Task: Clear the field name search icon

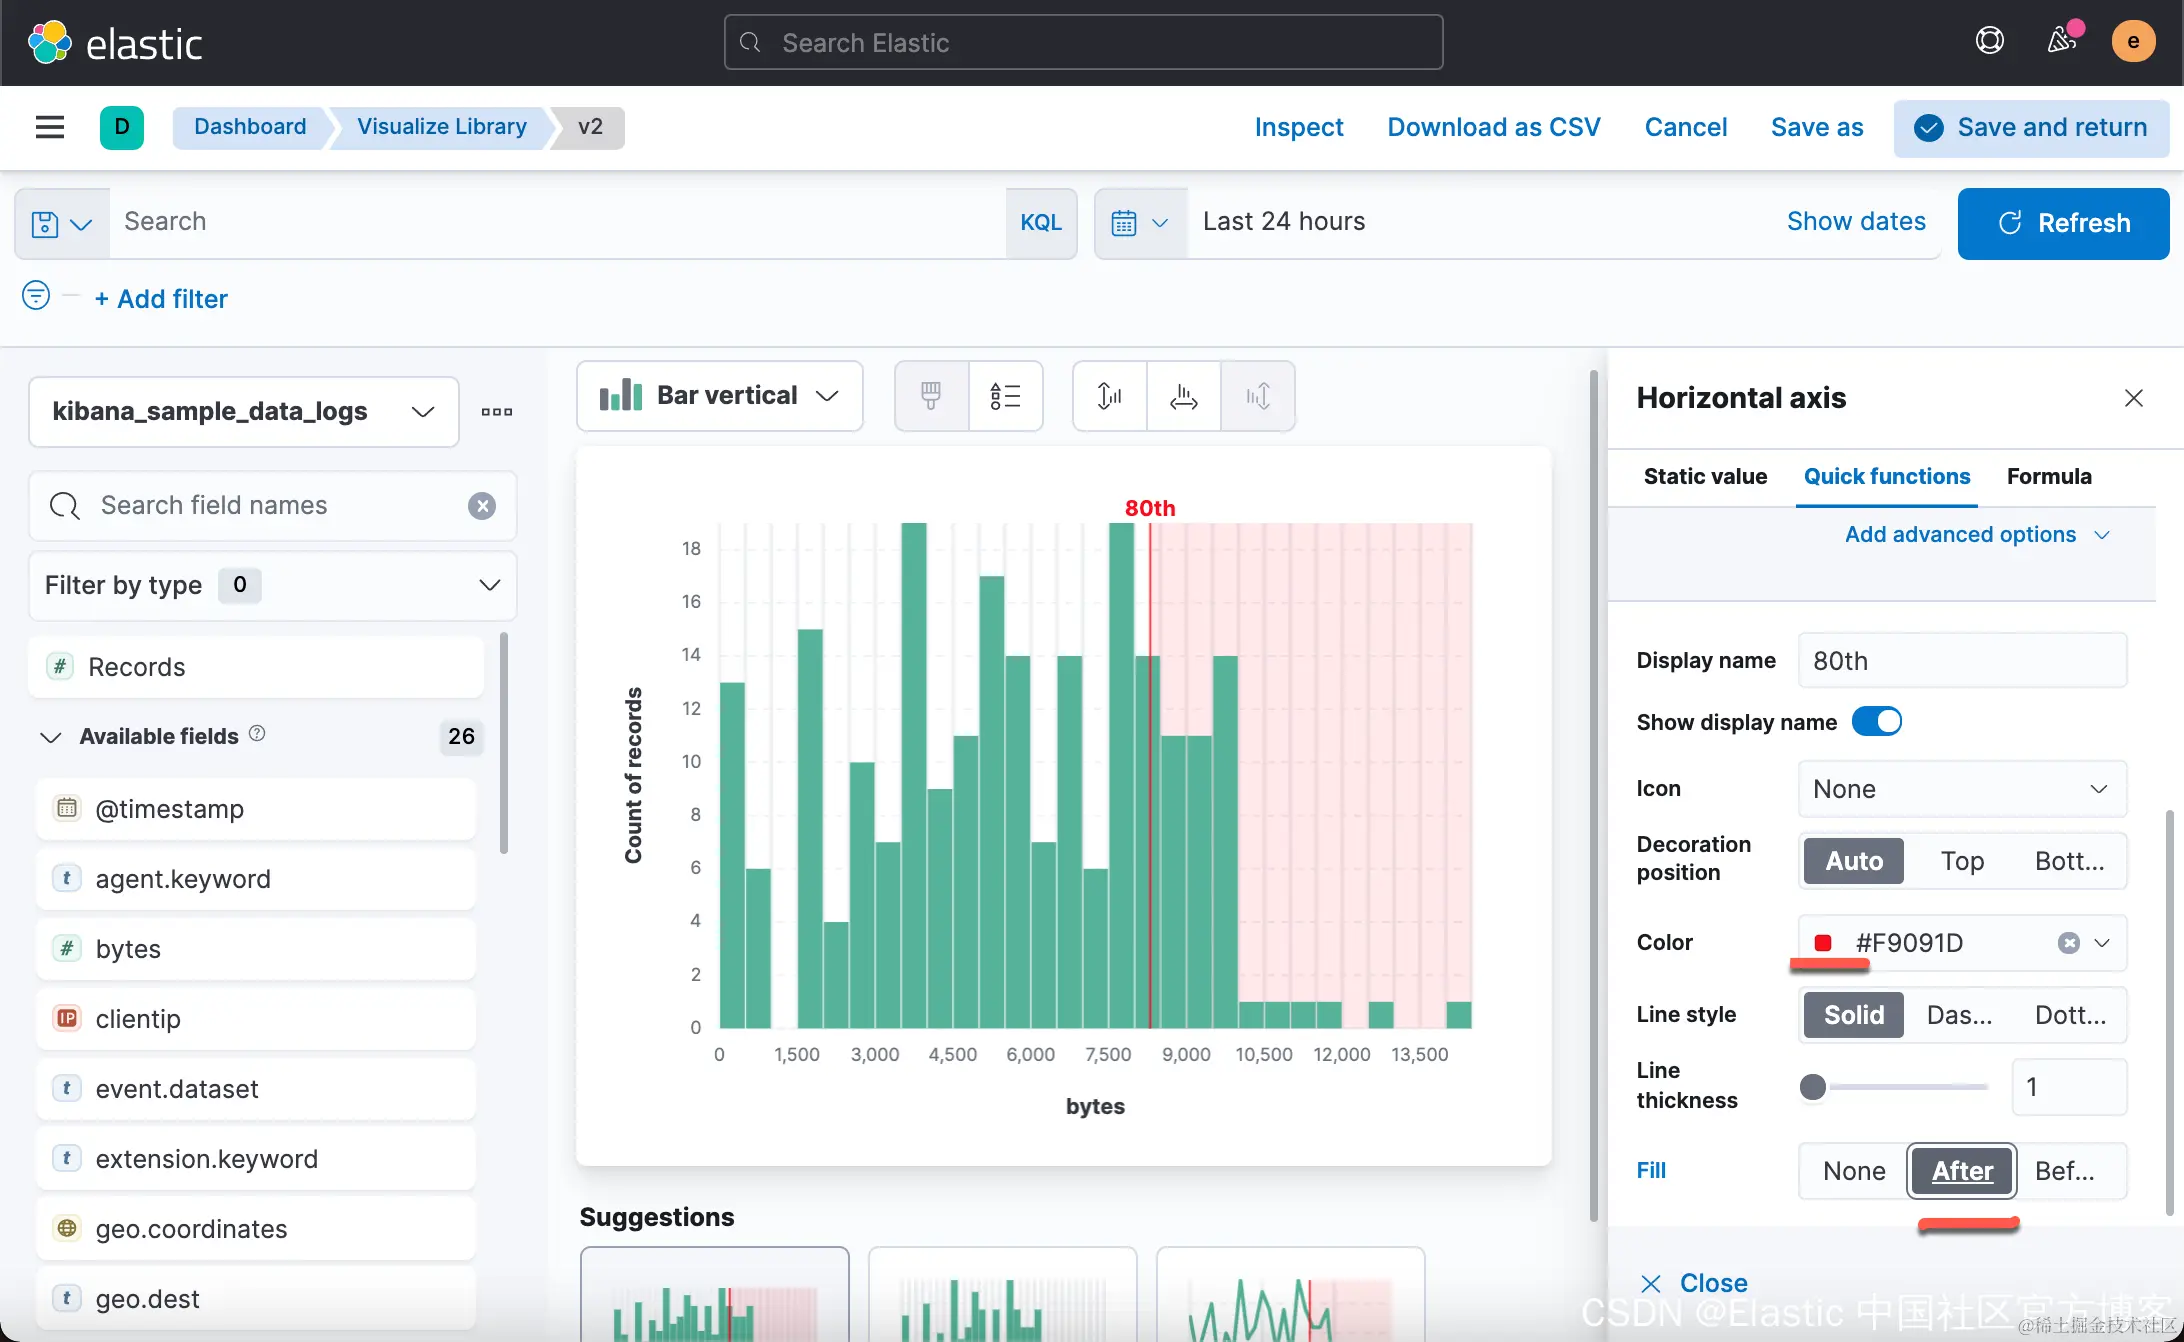Action: 482,506
